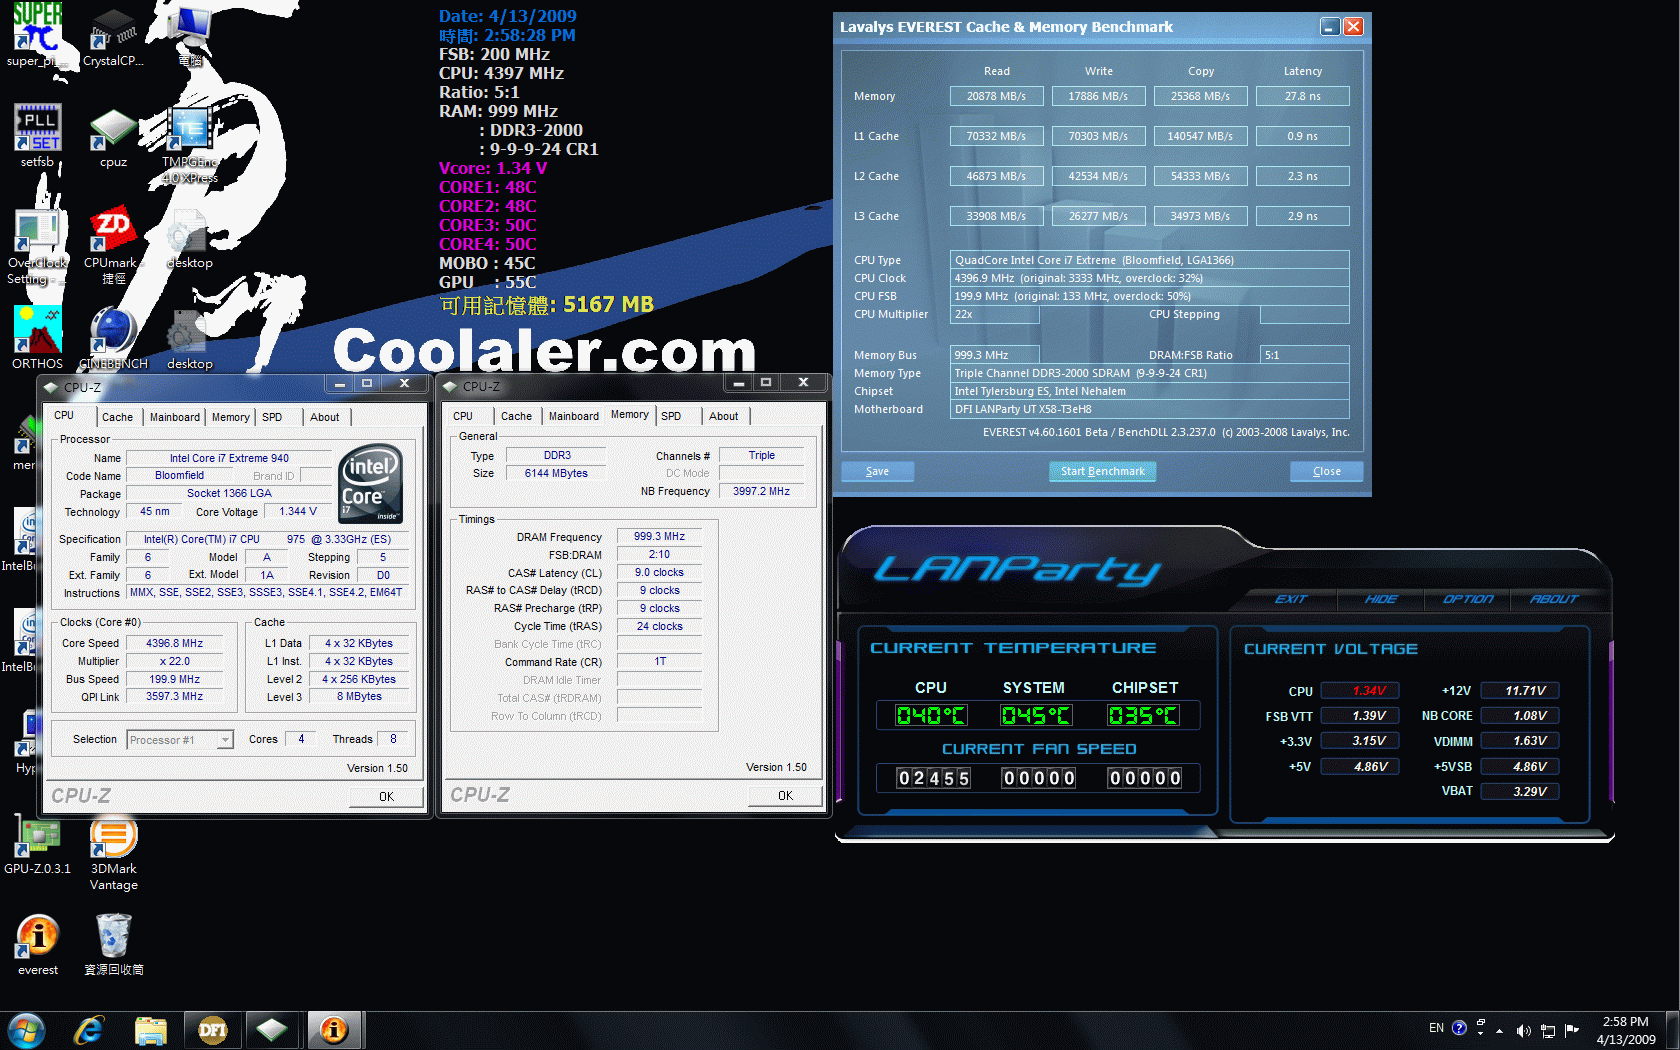Open the super_pi desktop icon
The width and height of the screenshot is (1680, 1050).
[38, 35]
